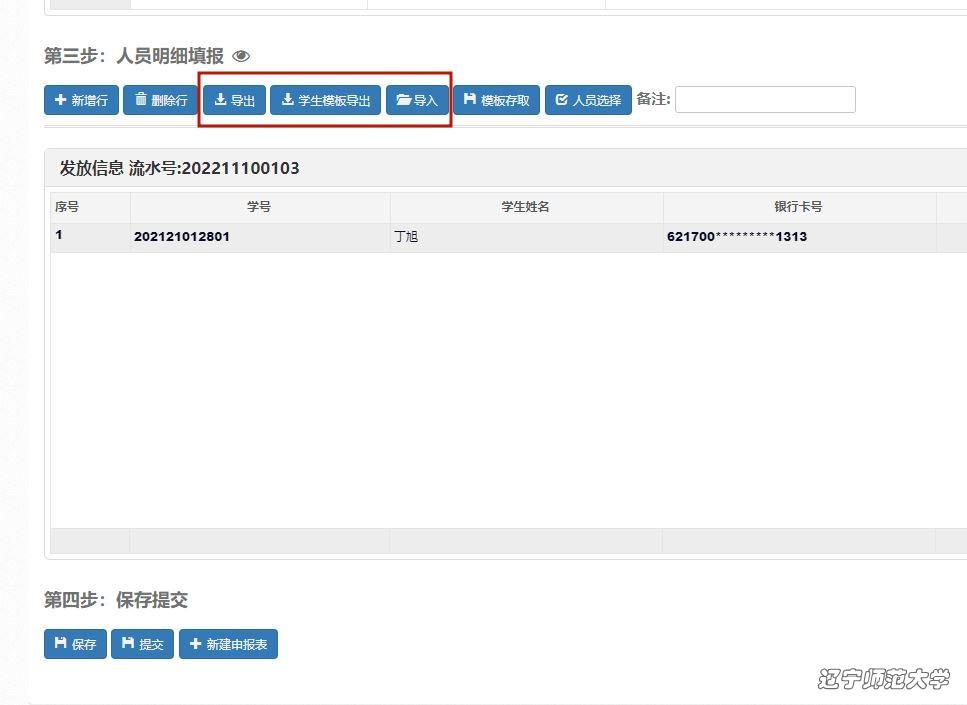Click the 导出 download button

coord(235,100)
